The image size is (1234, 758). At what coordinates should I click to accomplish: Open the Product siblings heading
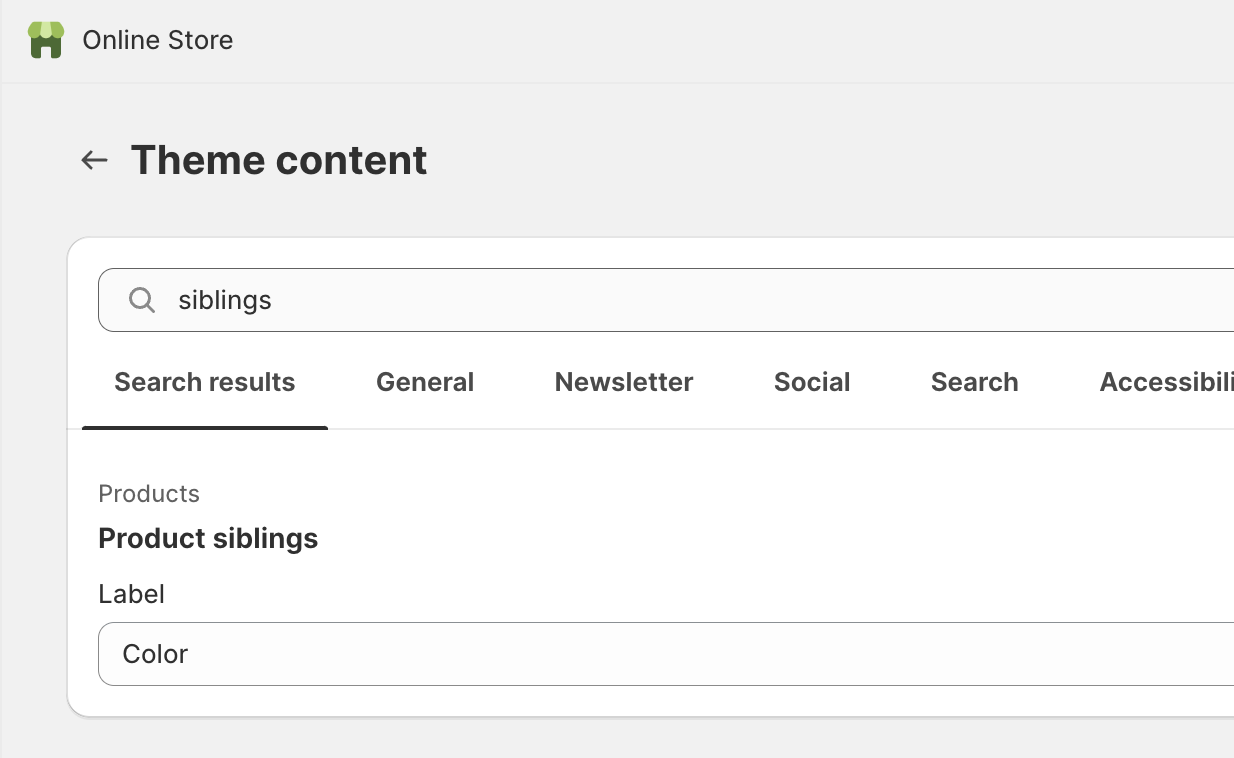coord(208,538)
